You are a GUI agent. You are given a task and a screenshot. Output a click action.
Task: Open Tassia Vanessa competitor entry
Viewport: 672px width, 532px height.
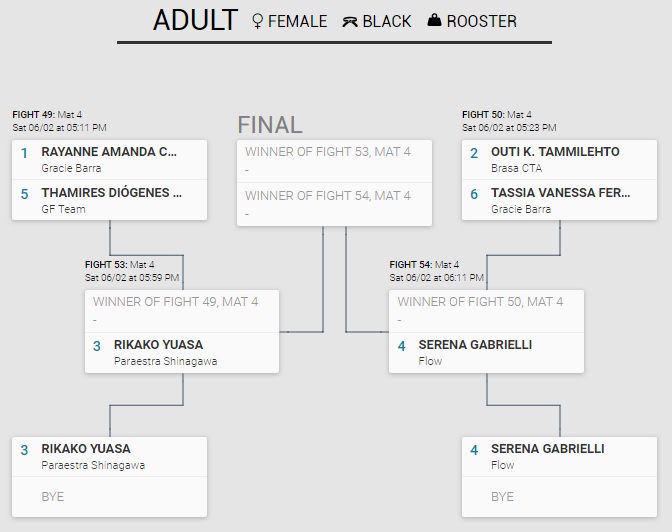pos(559,193)
